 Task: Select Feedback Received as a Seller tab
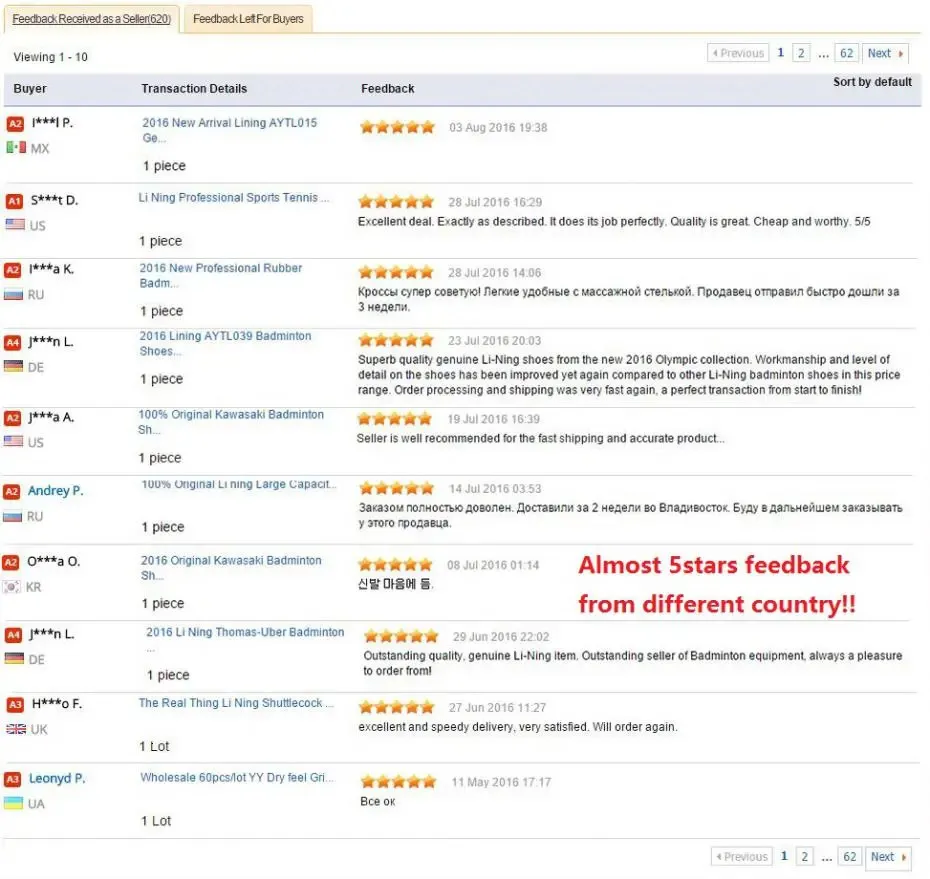91,19
